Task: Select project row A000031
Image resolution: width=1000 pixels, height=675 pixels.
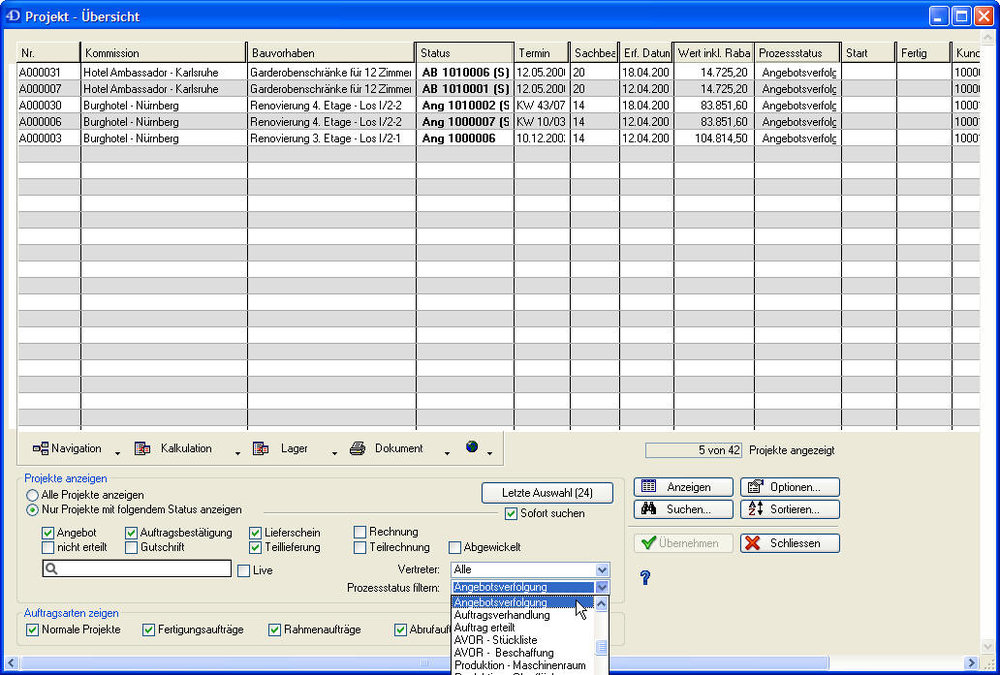Action: (x=498, y=72)
